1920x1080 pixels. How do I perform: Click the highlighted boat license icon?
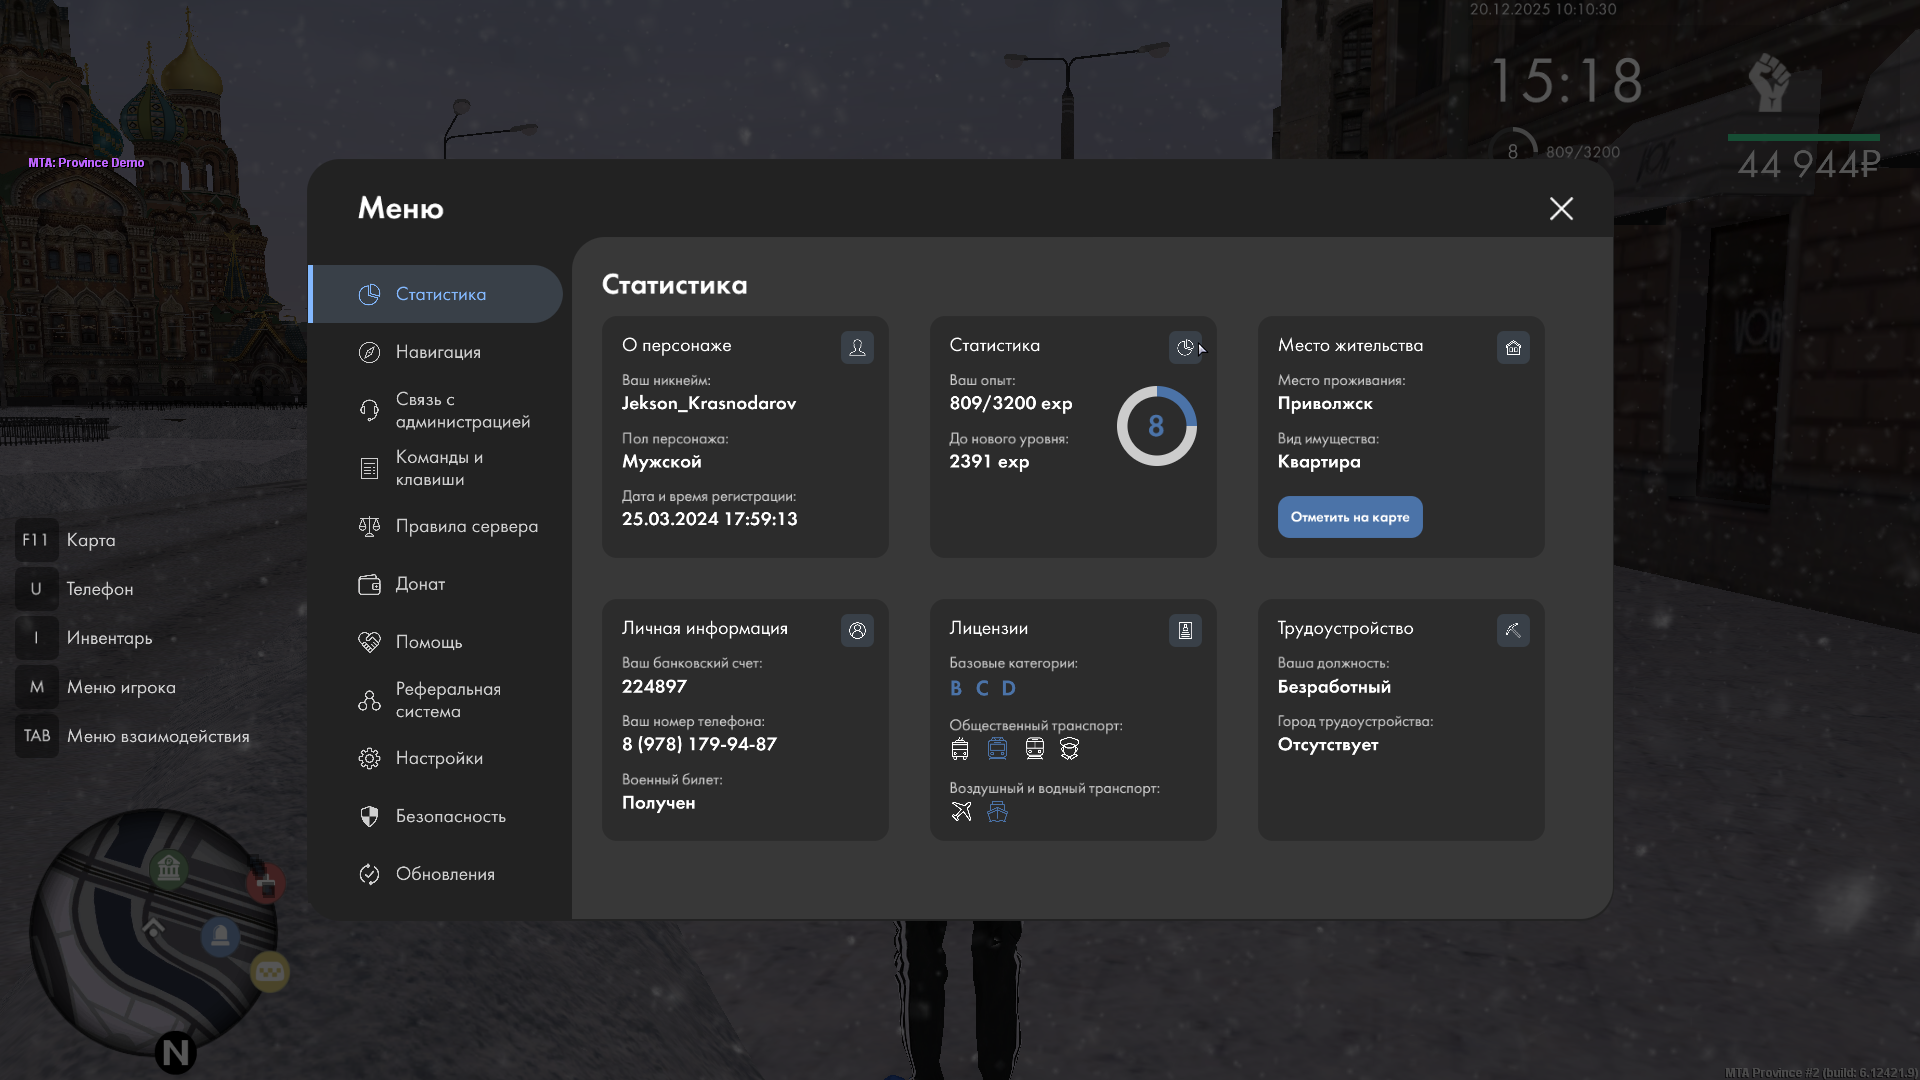[x=997, y=812]
